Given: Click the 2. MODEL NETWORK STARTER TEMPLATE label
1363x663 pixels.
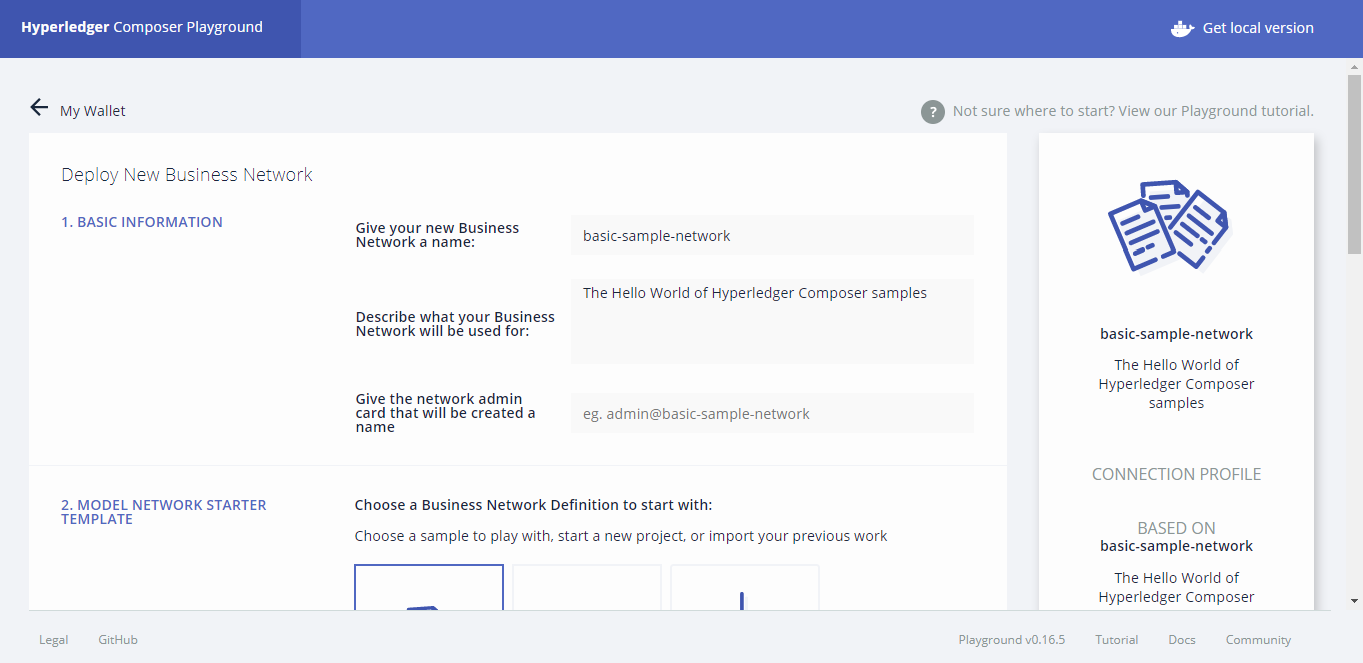Looking at the screenshot, I should pos(164,512).
